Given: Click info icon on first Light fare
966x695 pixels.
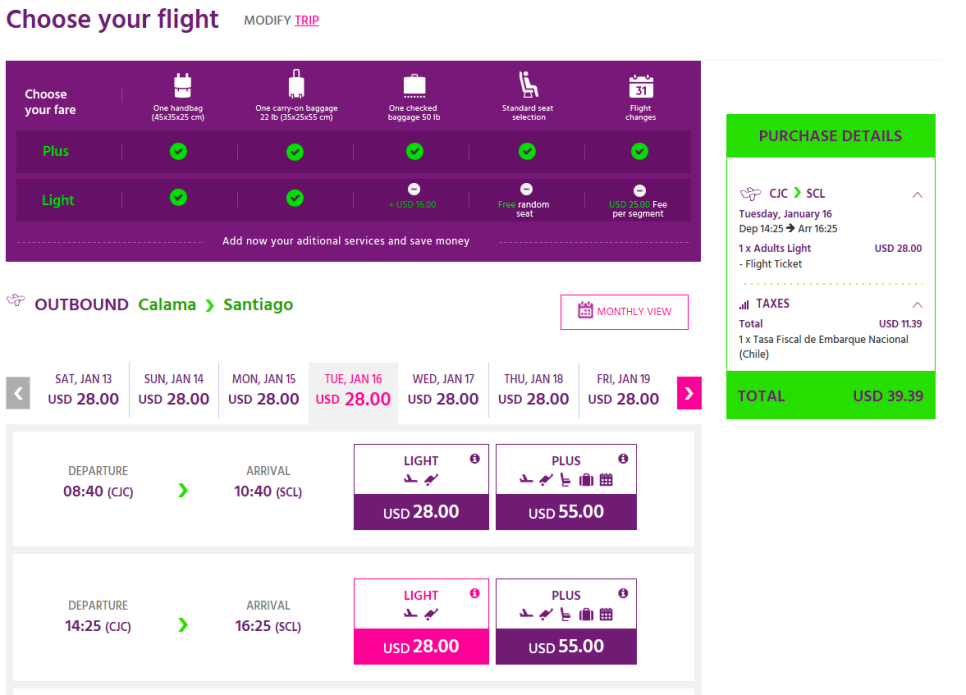Looking at the screenshot, I should (475, 459).
